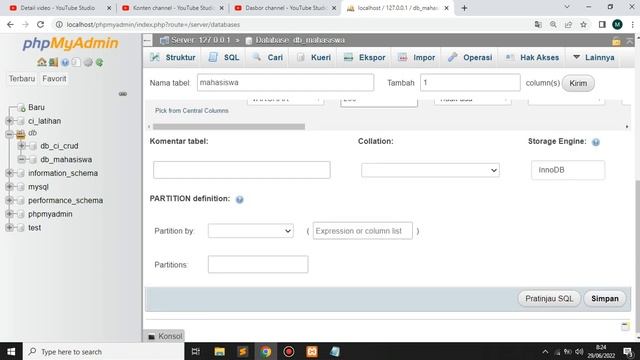Screen dimensions: 640x360
Task: Click browser zoom magnifier icon
Action: (x=553, y=24)
